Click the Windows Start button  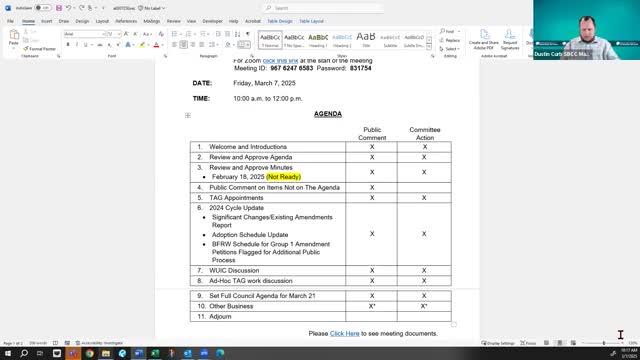click(8, 353)
